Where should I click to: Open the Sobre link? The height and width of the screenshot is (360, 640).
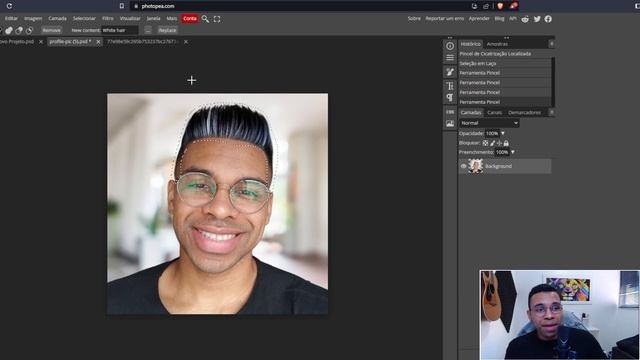(414, 18)
